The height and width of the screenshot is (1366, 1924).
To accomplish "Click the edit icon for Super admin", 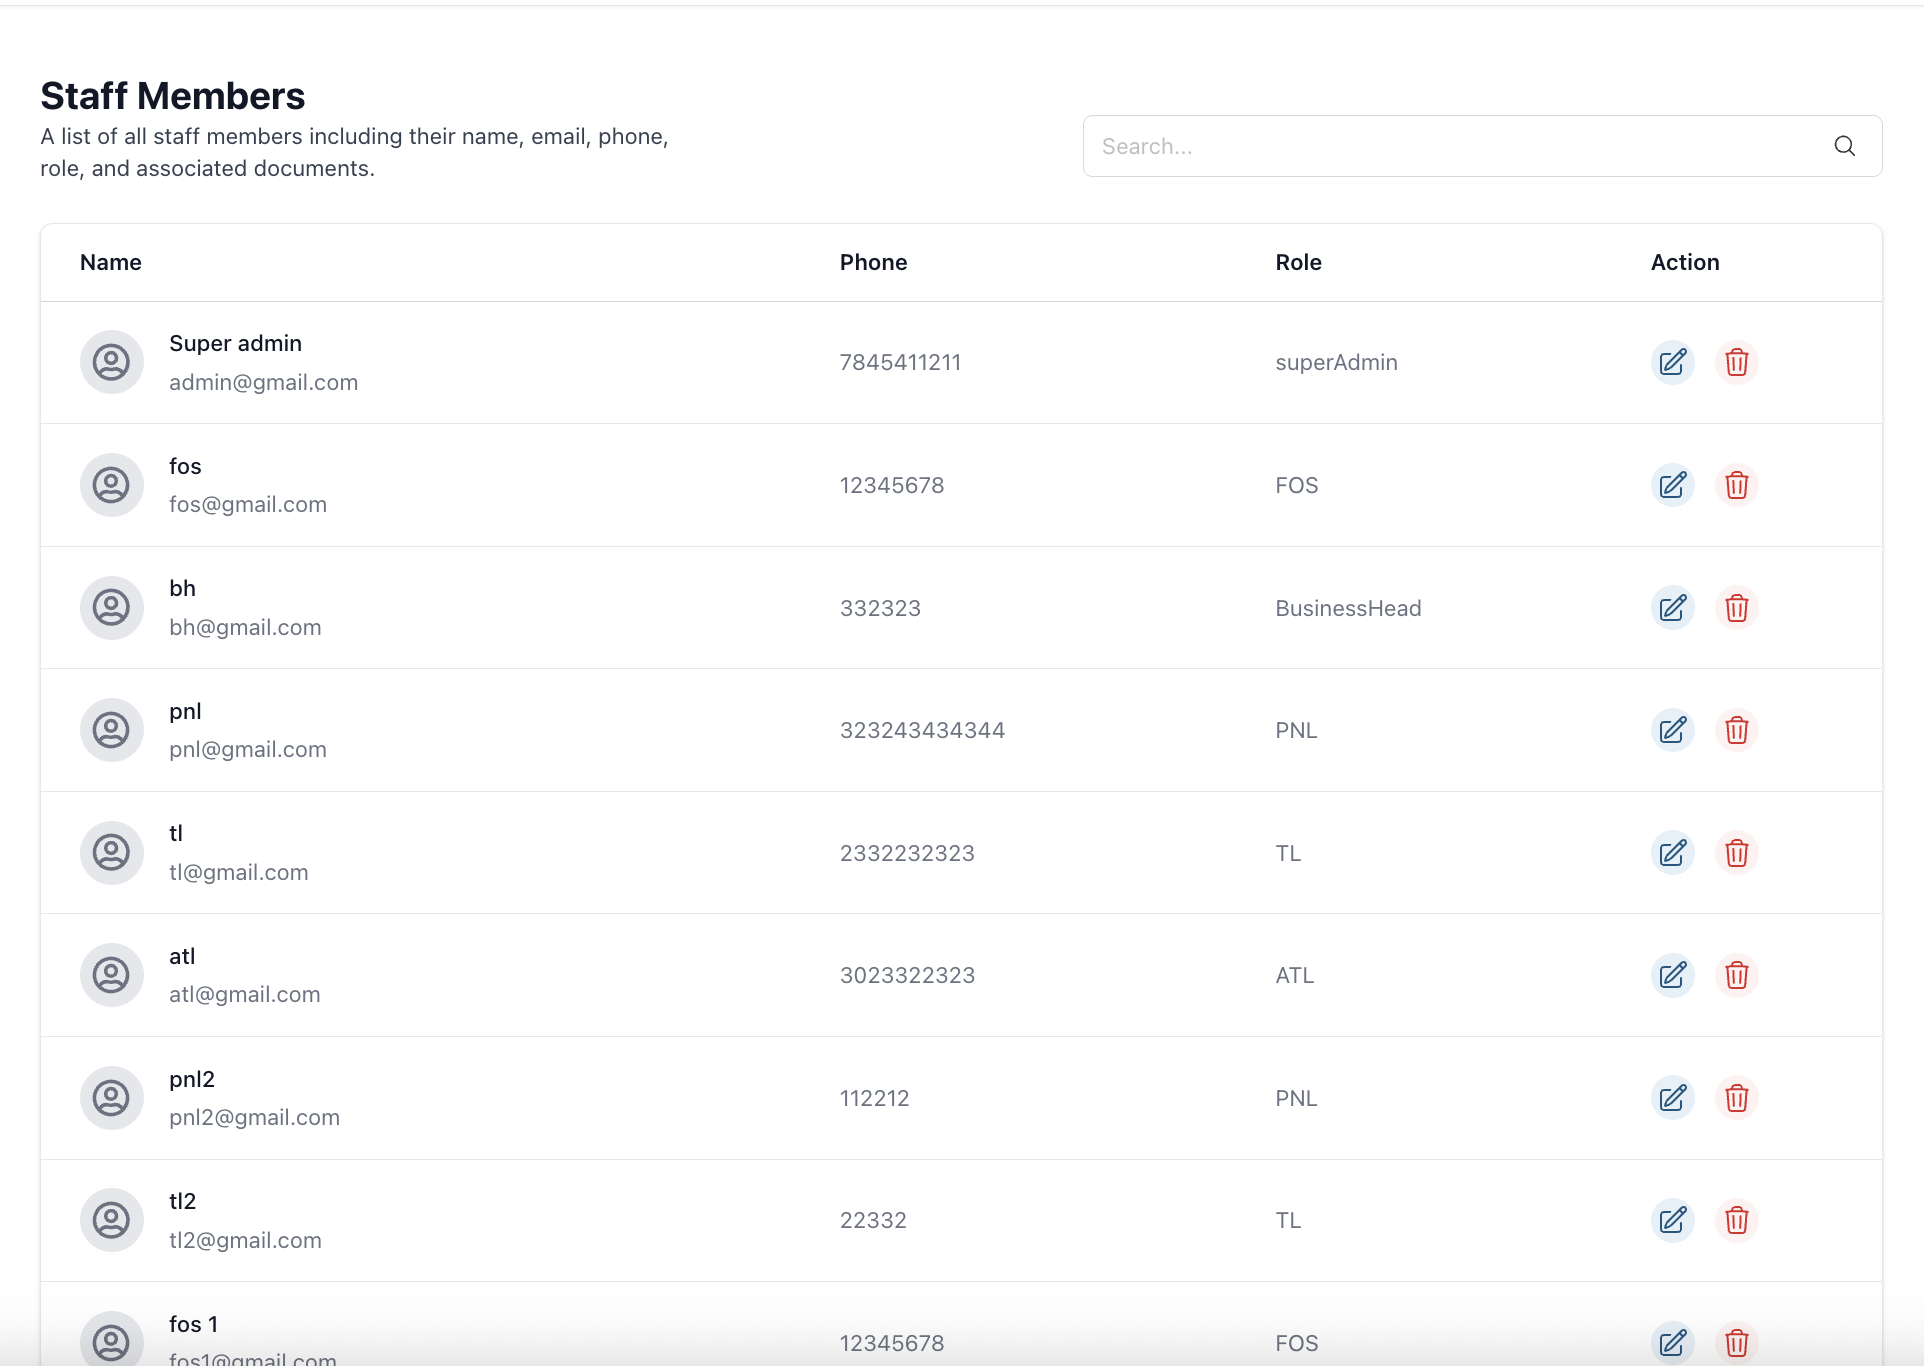I will (1672, 362).
